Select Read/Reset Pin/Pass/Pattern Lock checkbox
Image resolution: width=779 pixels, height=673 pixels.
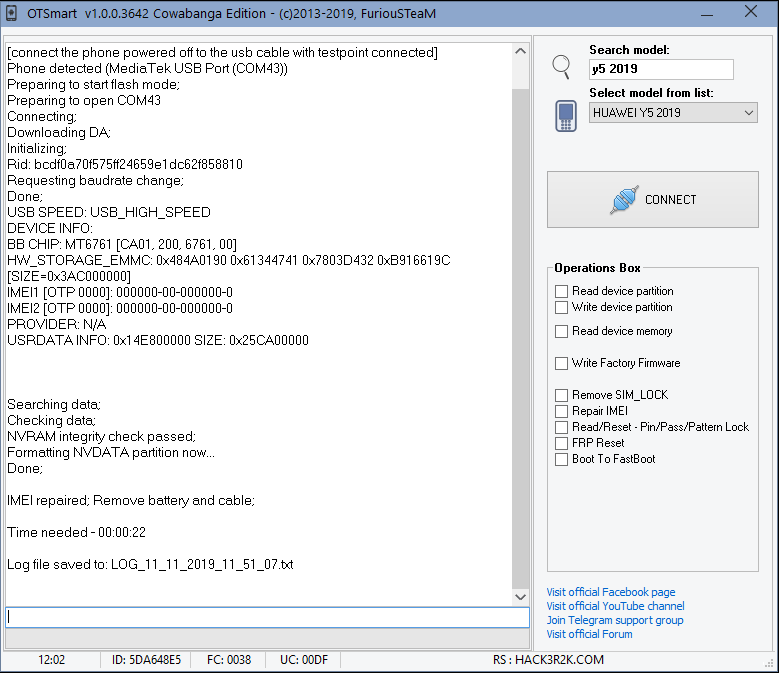click(561, 427)
